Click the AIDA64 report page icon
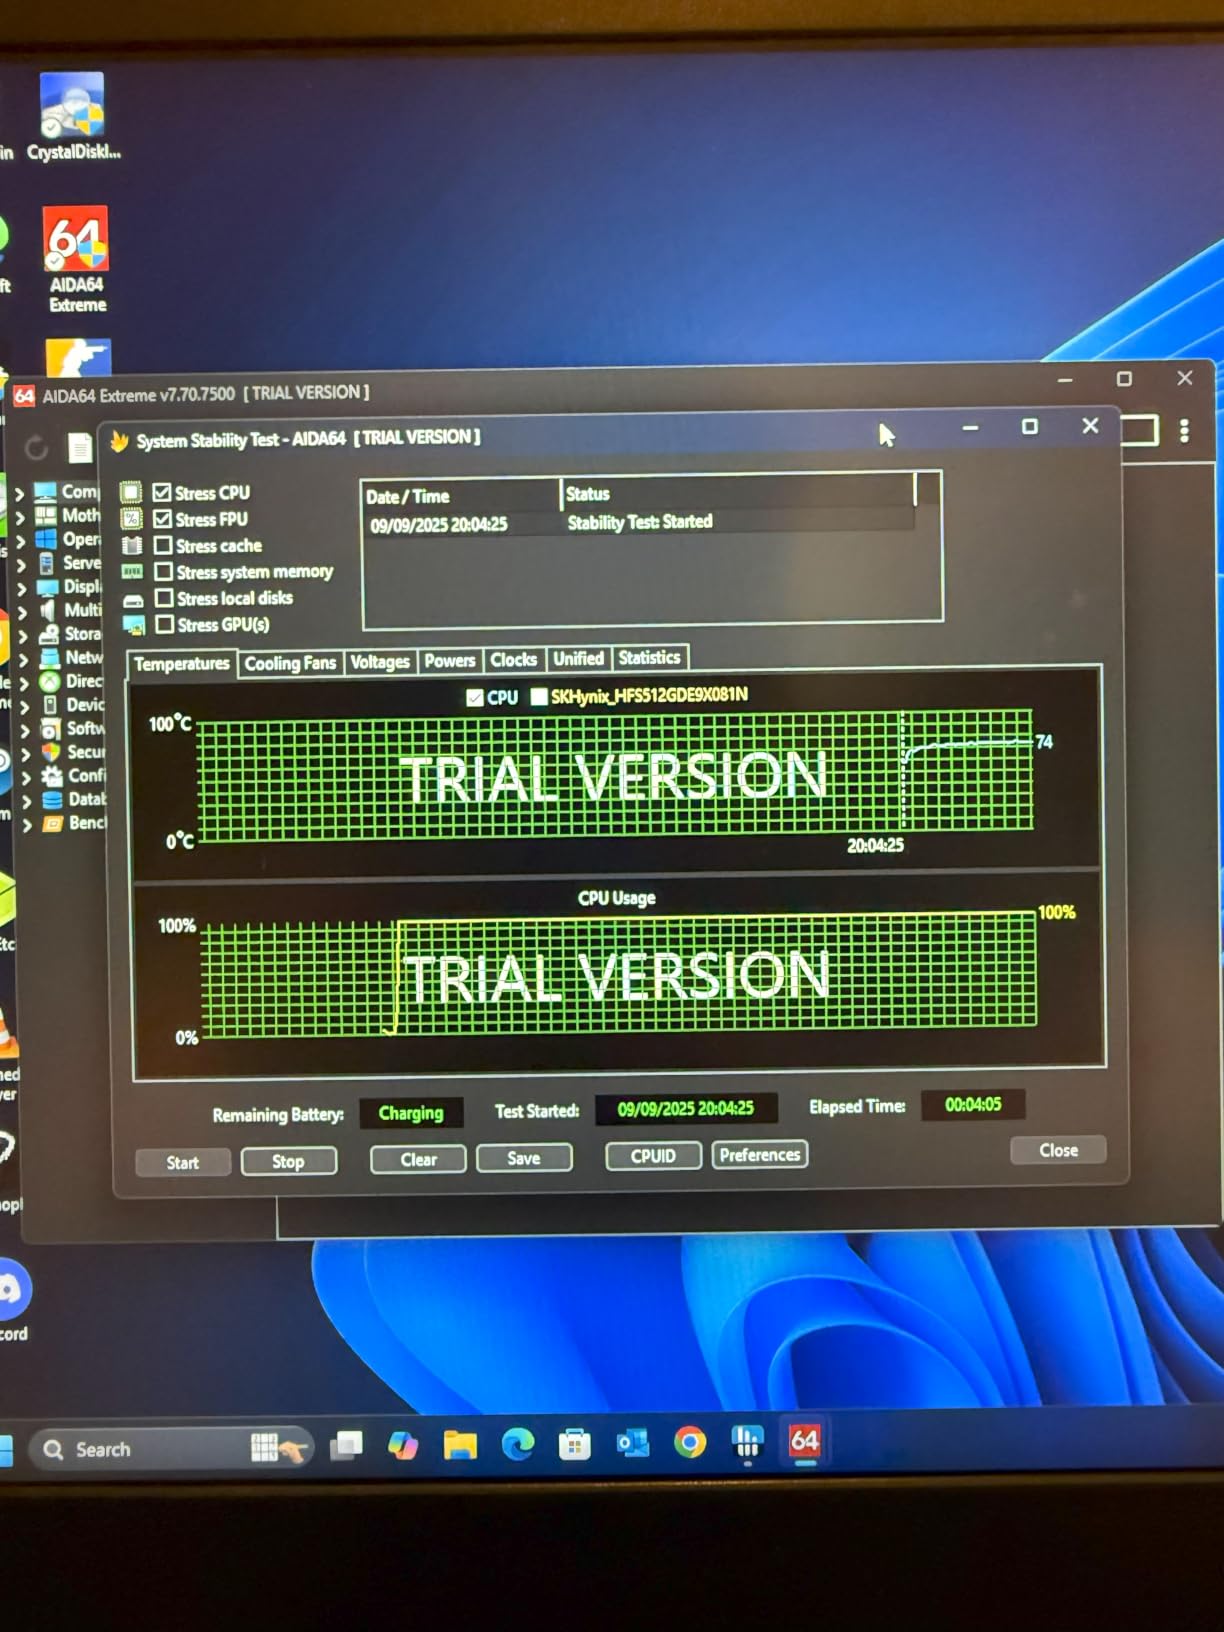 pos(80,447)
